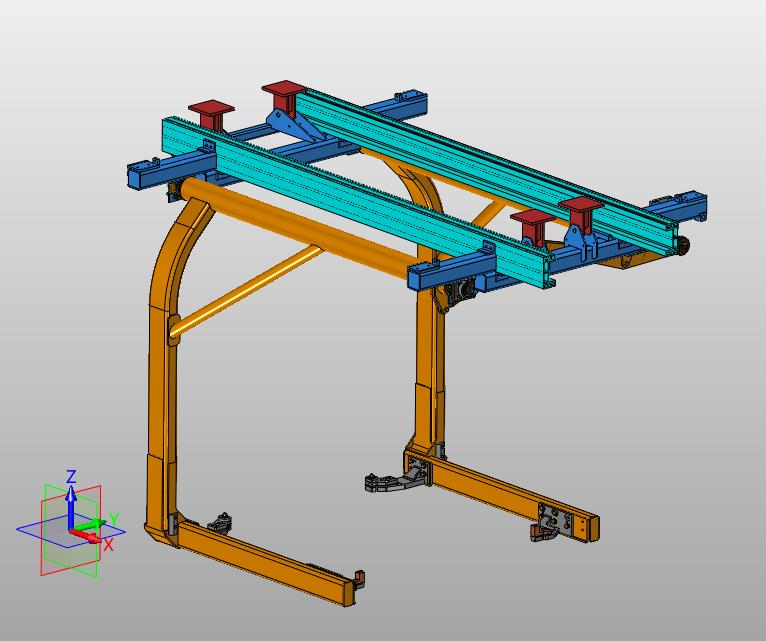Click the "Y" axis label
This screenshot has height=641, width=766.
click(114, 519)
